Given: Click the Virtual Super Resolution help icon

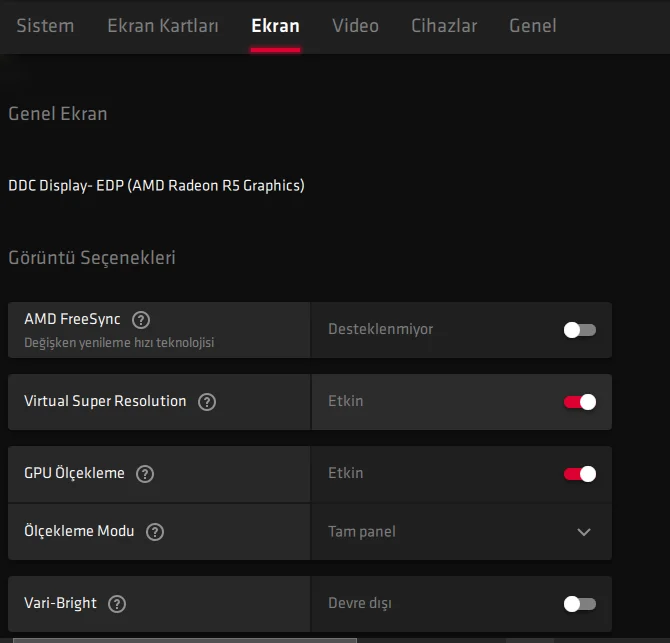Looking at the screenshot, I should click(x=207, y=402).
